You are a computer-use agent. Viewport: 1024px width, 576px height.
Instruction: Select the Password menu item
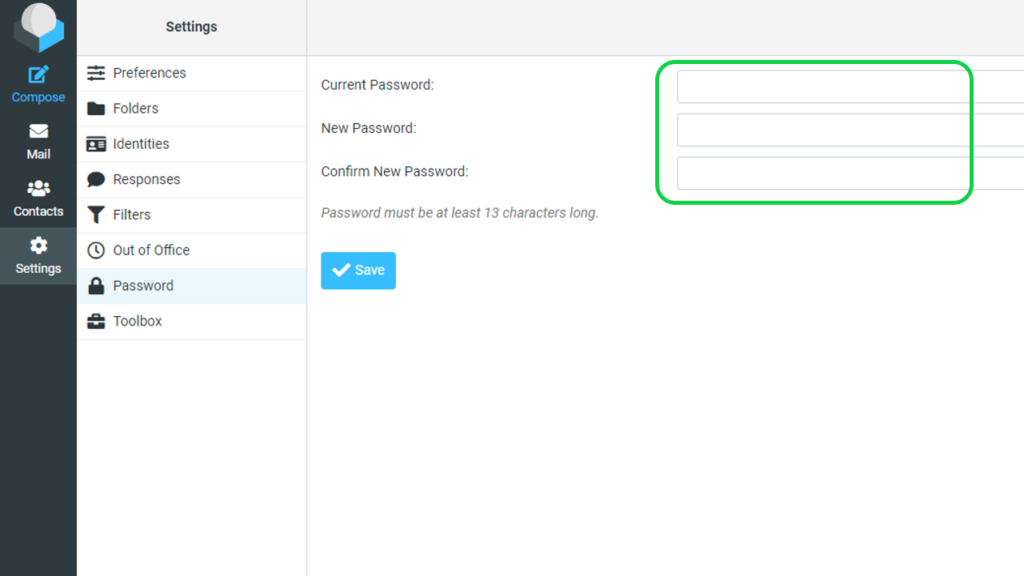[x=192, y=286]
